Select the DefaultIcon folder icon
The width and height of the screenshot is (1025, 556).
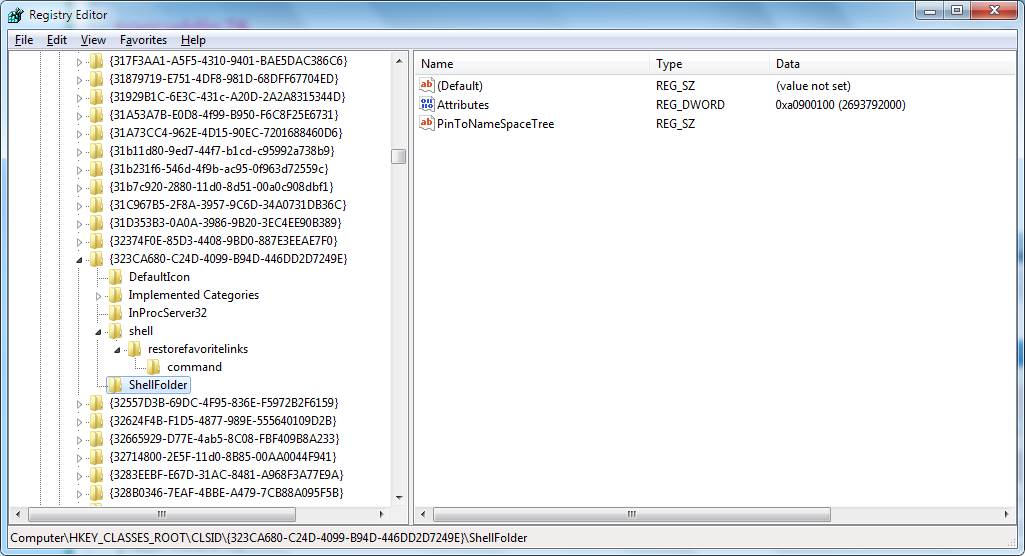click(x=116, y=277)
